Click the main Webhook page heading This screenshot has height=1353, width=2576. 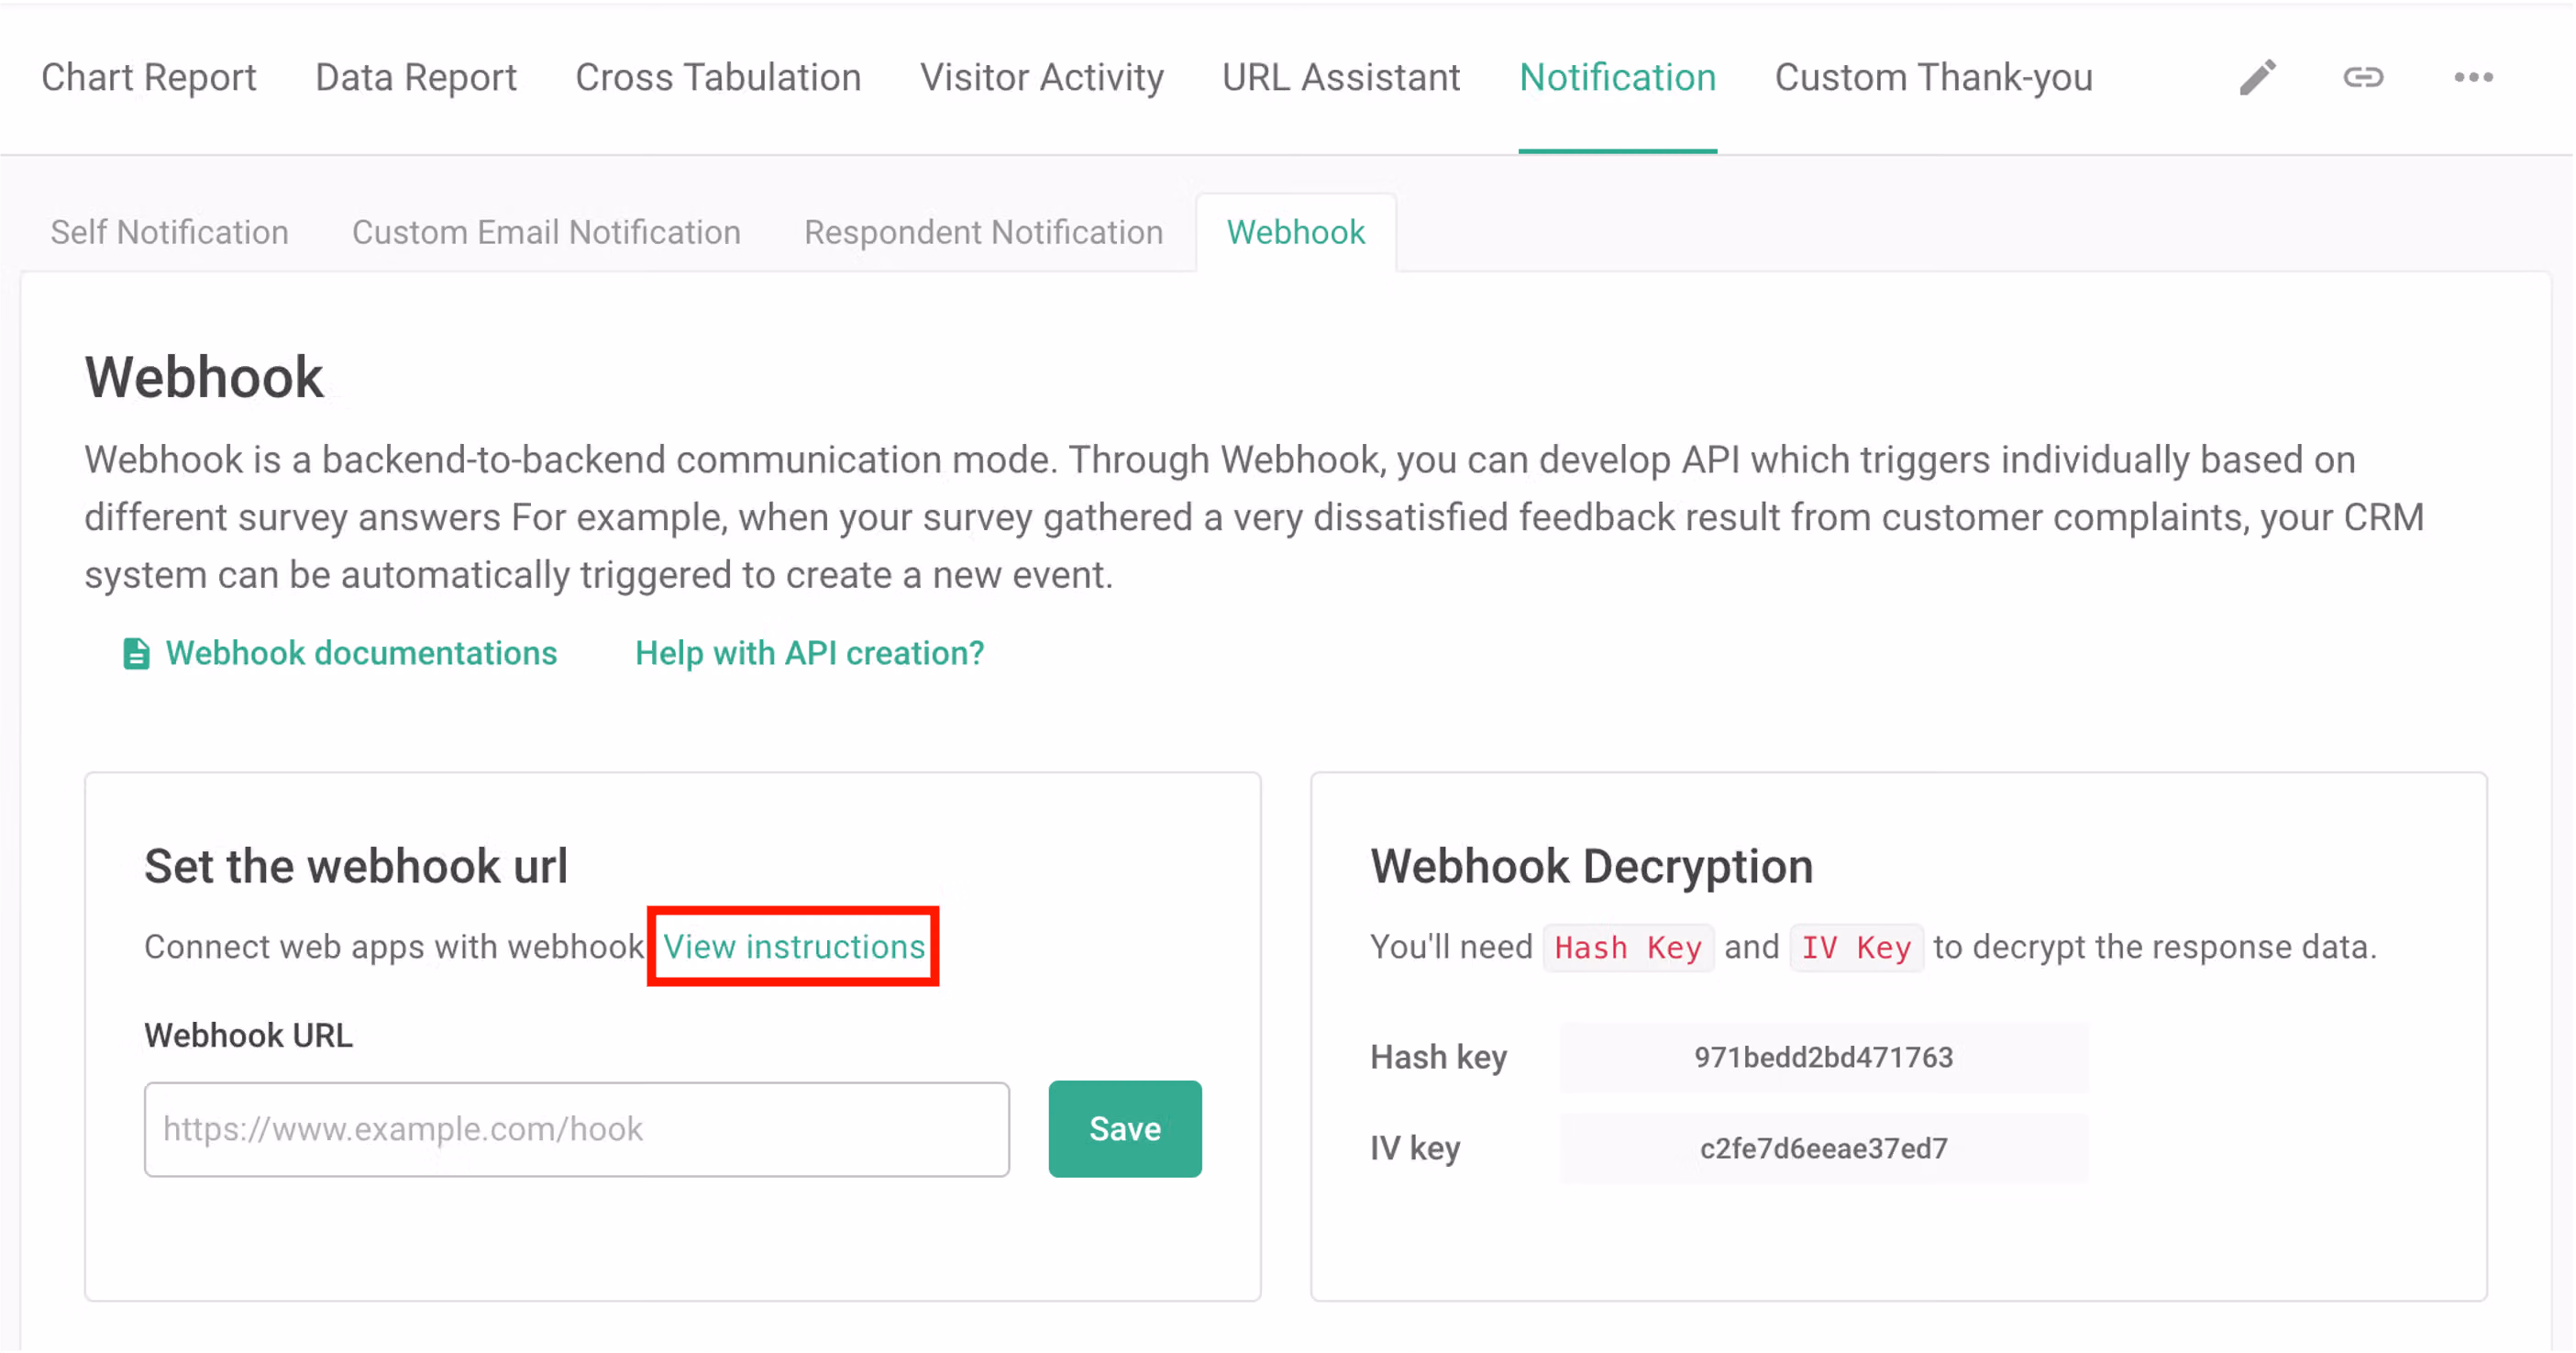click(204, 377)
